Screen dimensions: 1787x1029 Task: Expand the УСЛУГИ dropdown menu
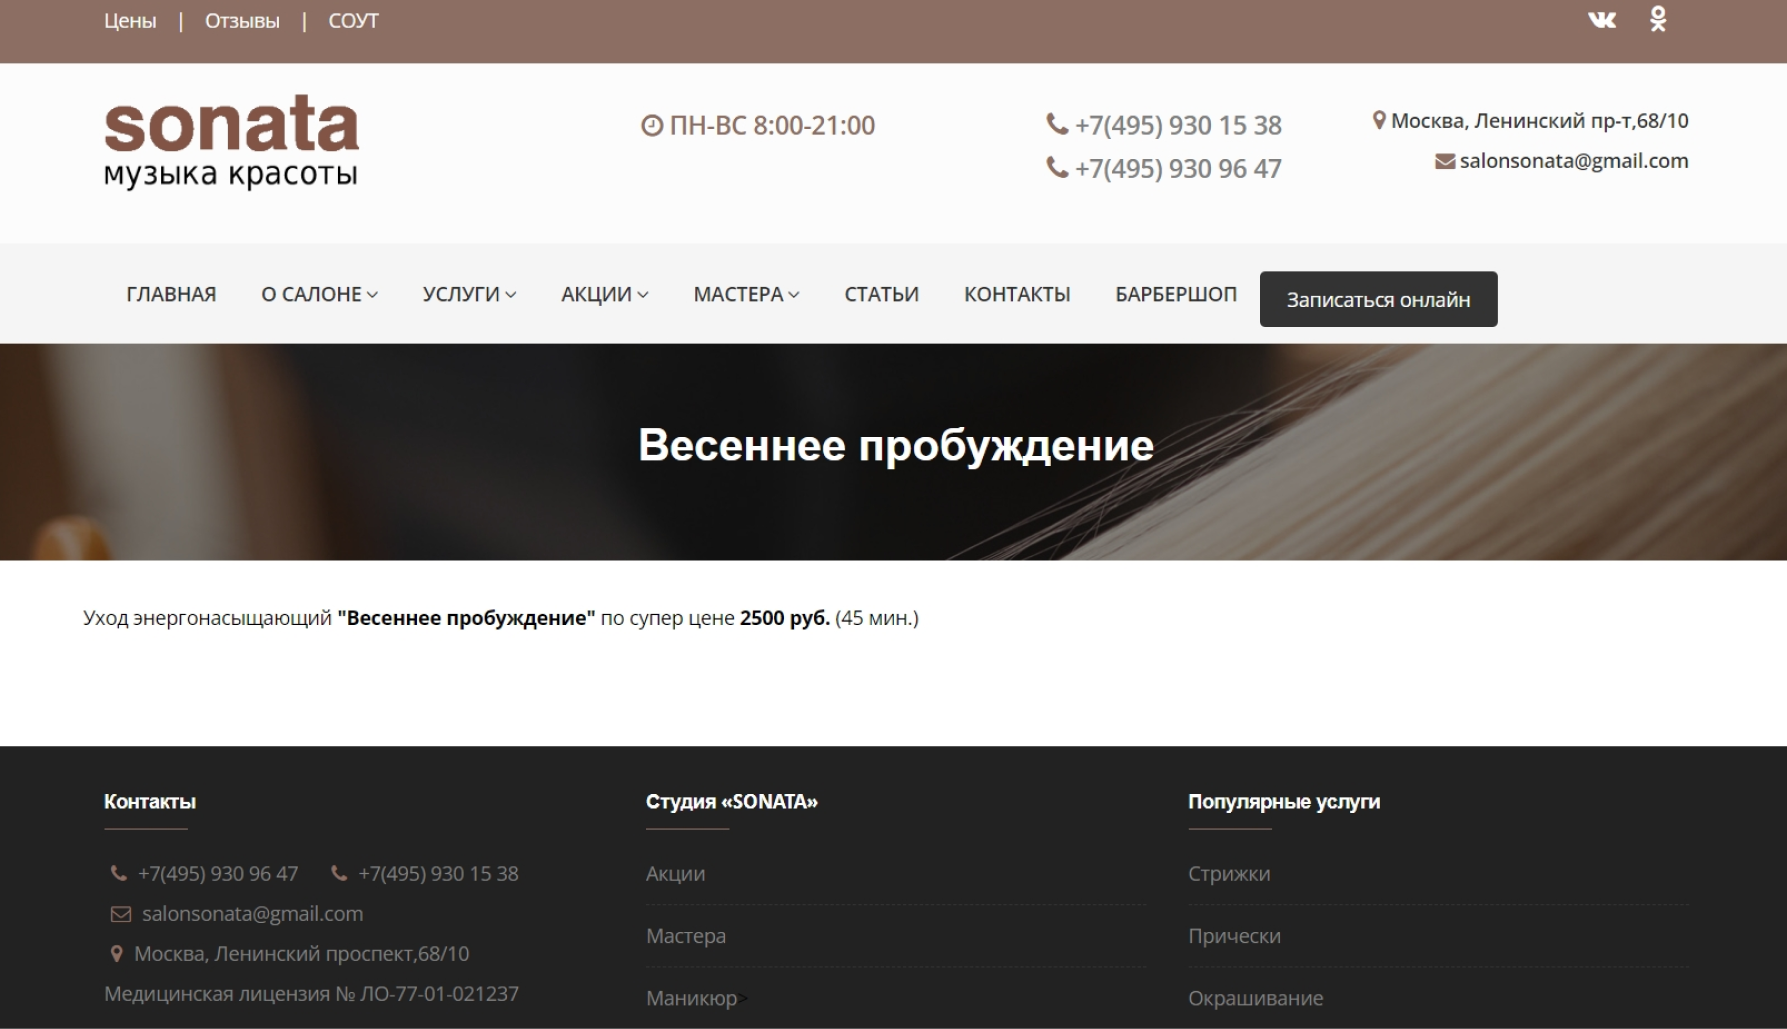pyautogui.click(x=469, y=294)
